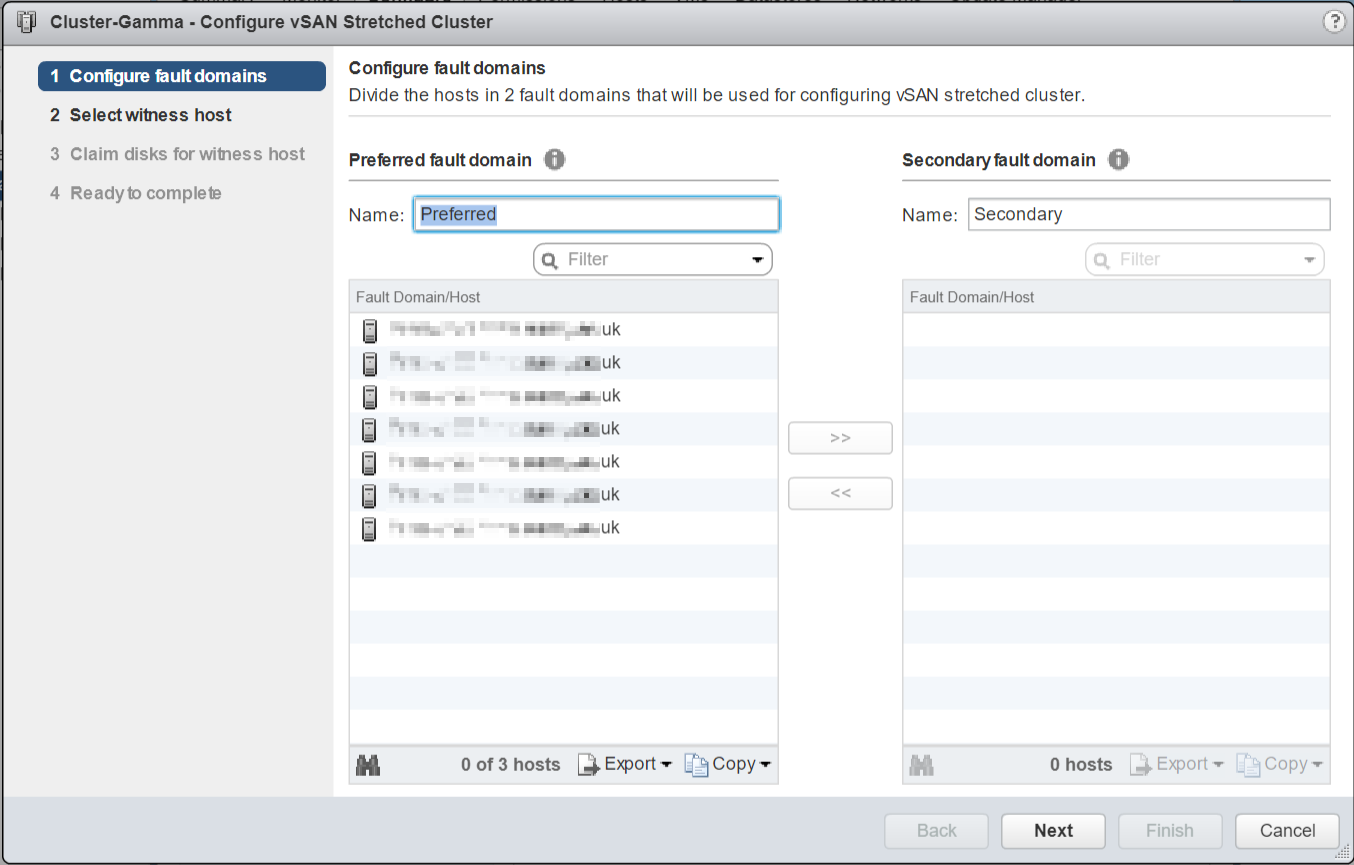
Task: Click the binoculars Find icon under Preferred list
Action: tap(368, 765)
